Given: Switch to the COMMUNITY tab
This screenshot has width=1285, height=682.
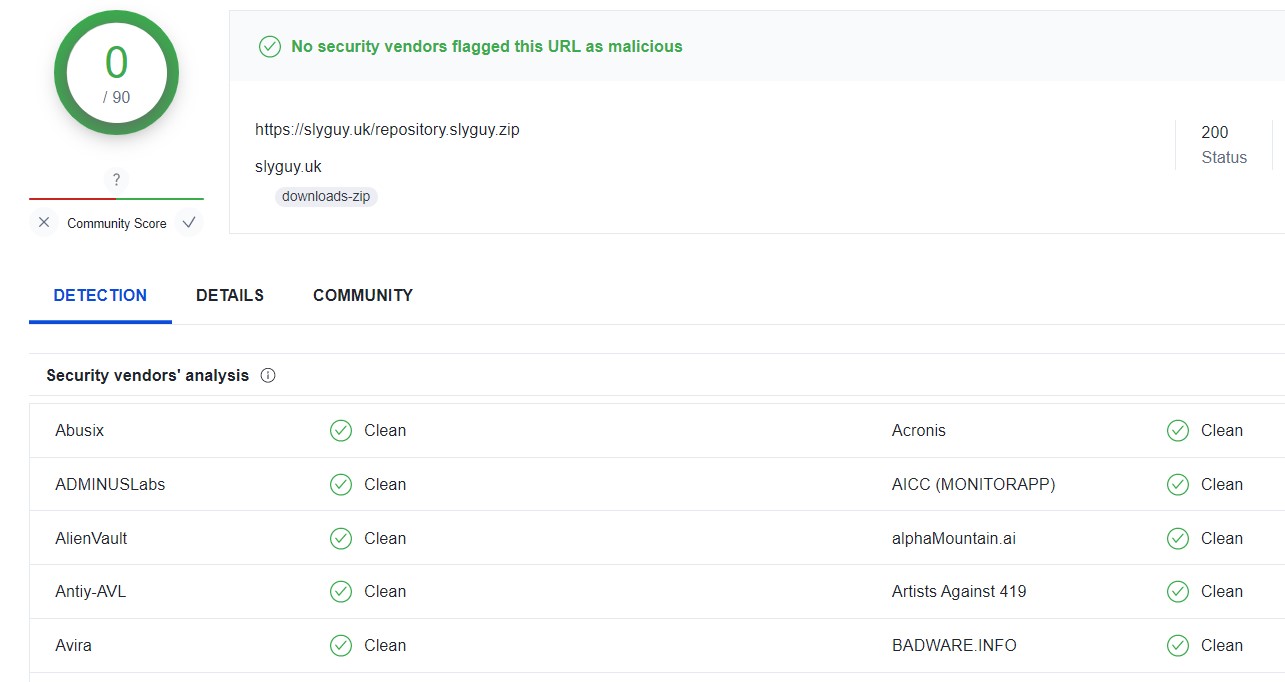Looking at the screenshot, I should (x=363, y=295).
